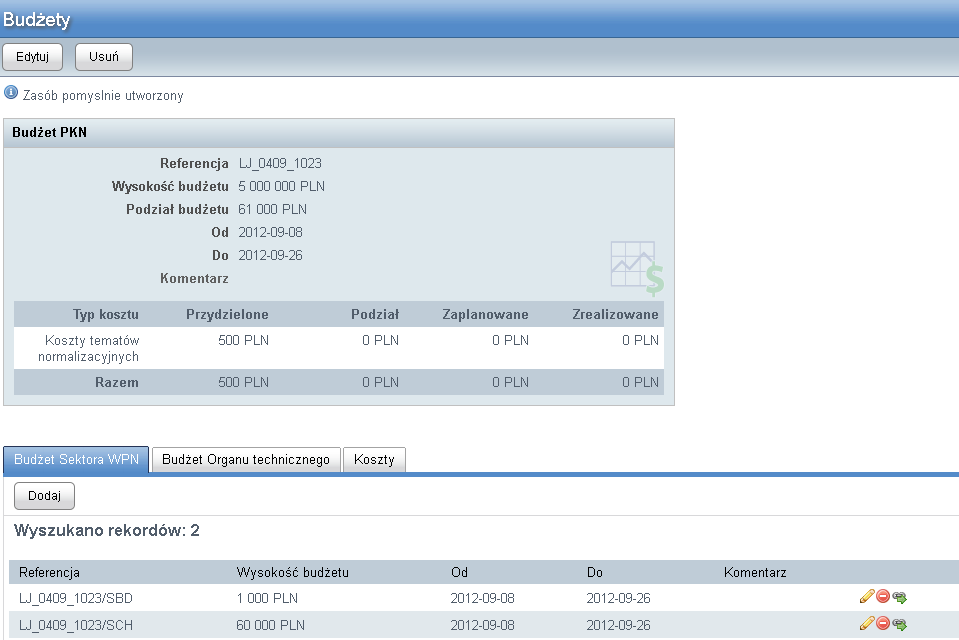This screenshot has height=640, width=959.
Task: Click the Przydzielone column header
Action: pyautogui.click(x=228, y=314)
